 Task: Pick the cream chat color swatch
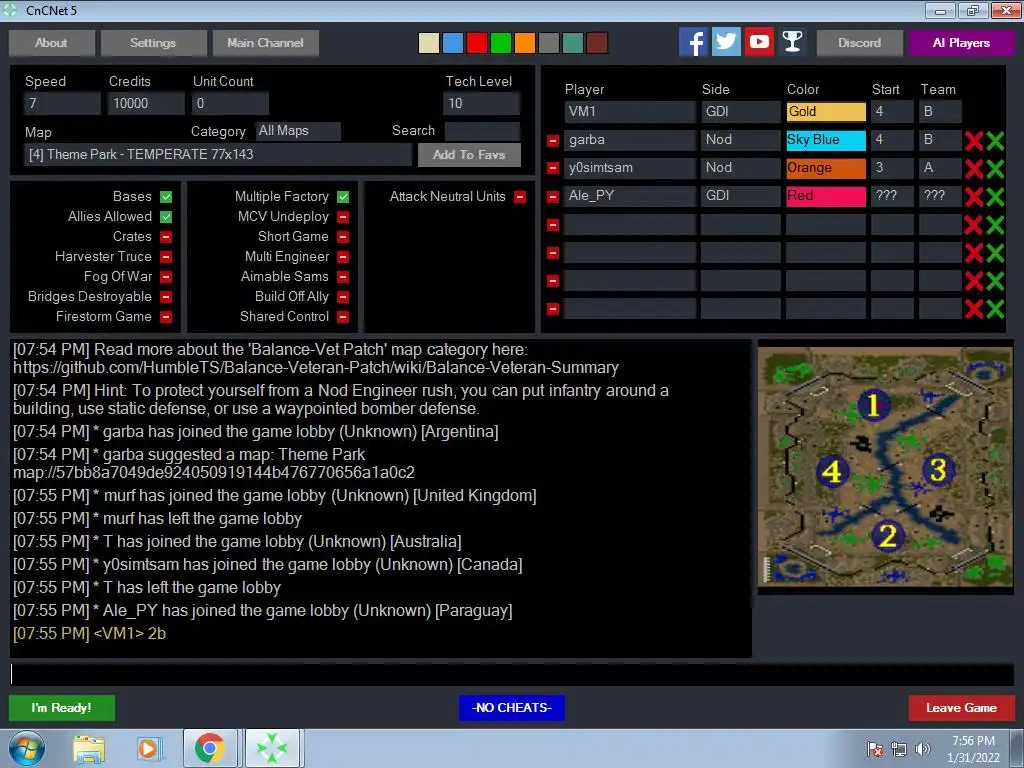pyautogui.click(x=428, y=43)
